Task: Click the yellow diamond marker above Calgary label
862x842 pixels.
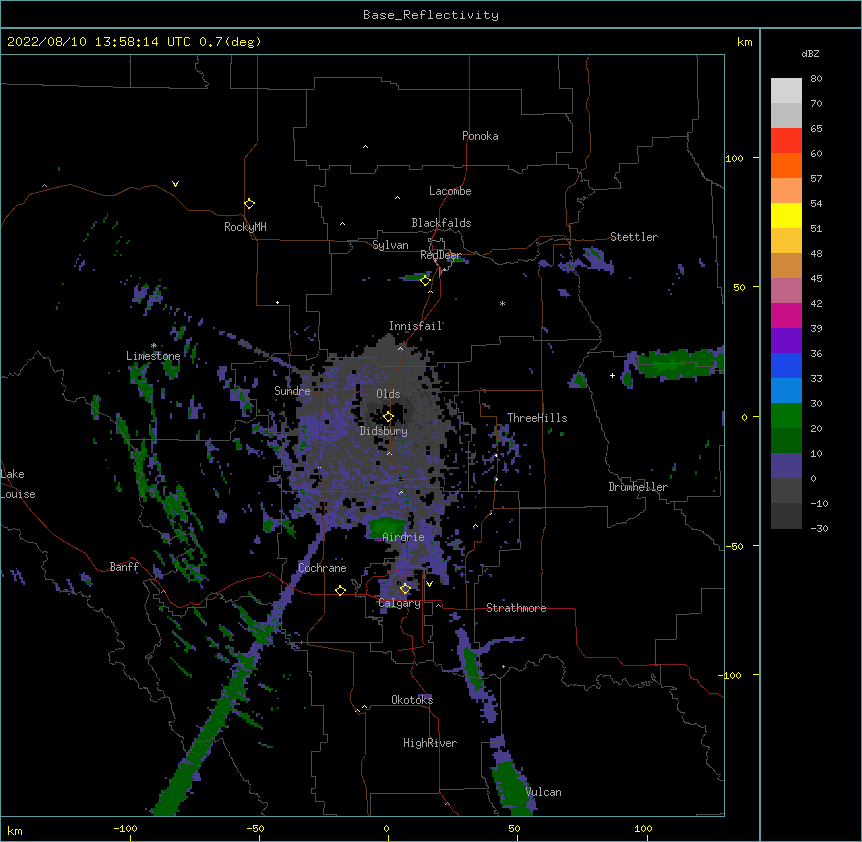Action: click(405, 589)
